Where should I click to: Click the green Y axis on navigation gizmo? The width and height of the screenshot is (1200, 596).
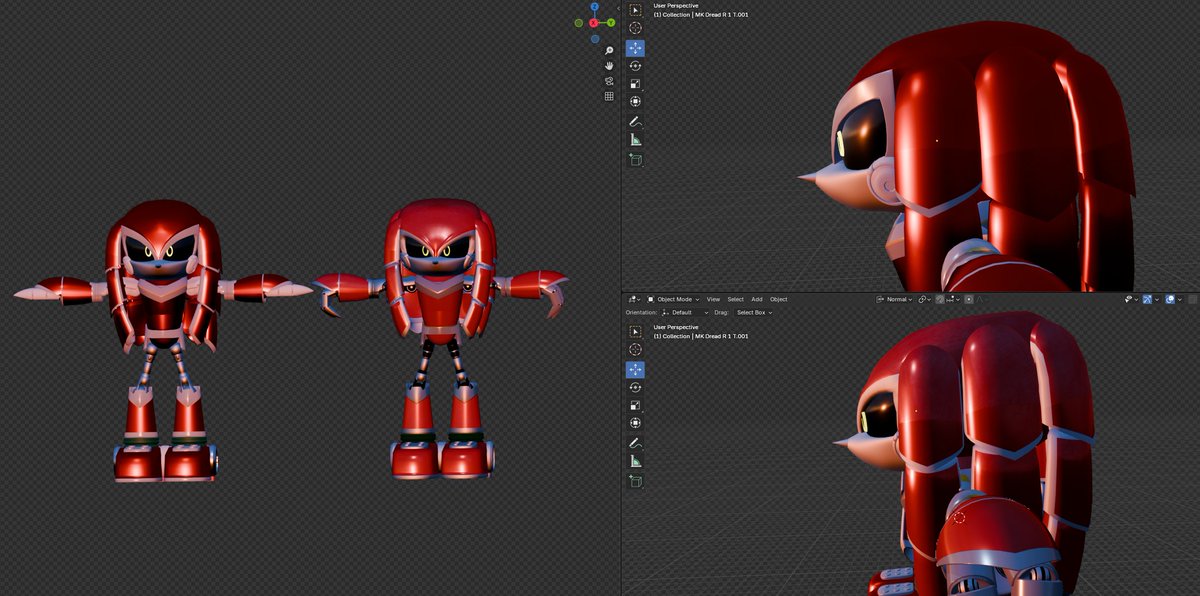coord(611,23)
